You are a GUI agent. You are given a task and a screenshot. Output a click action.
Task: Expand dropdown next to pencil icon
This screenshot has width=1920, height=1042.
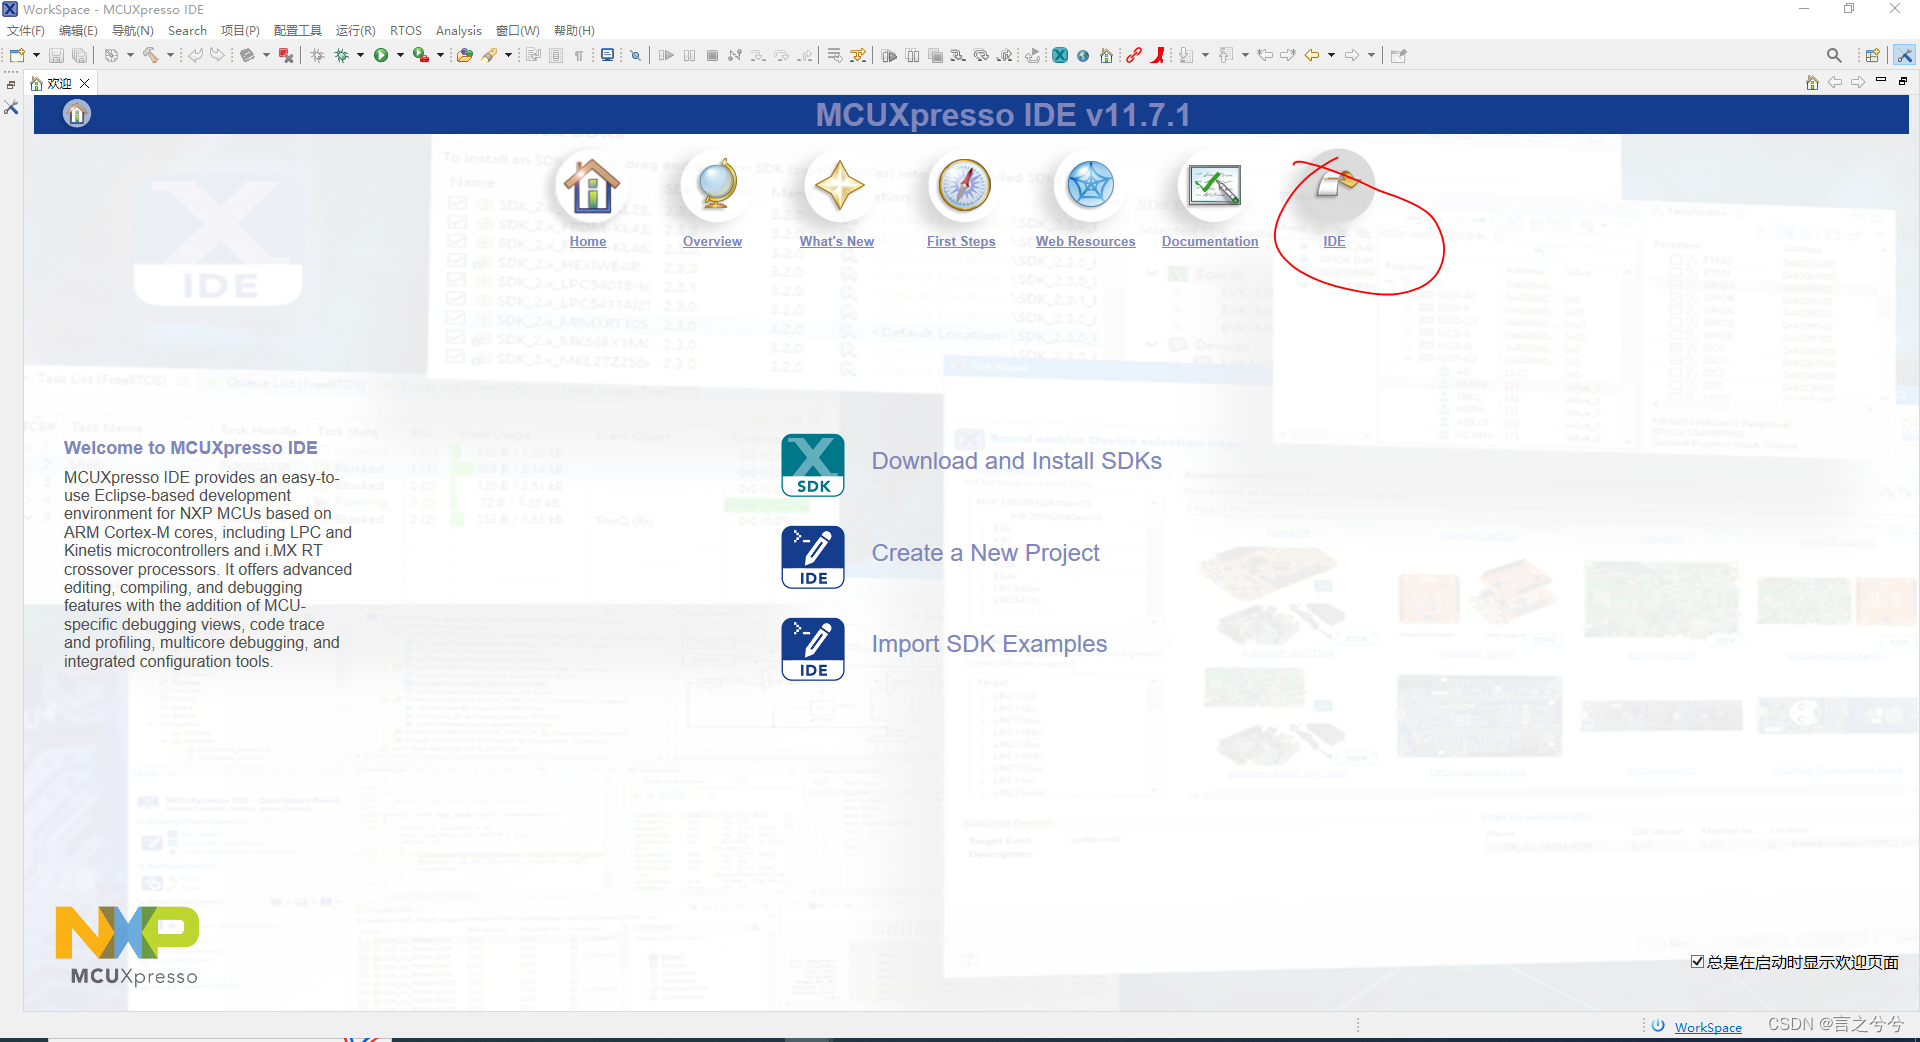(x=508, y=55)
